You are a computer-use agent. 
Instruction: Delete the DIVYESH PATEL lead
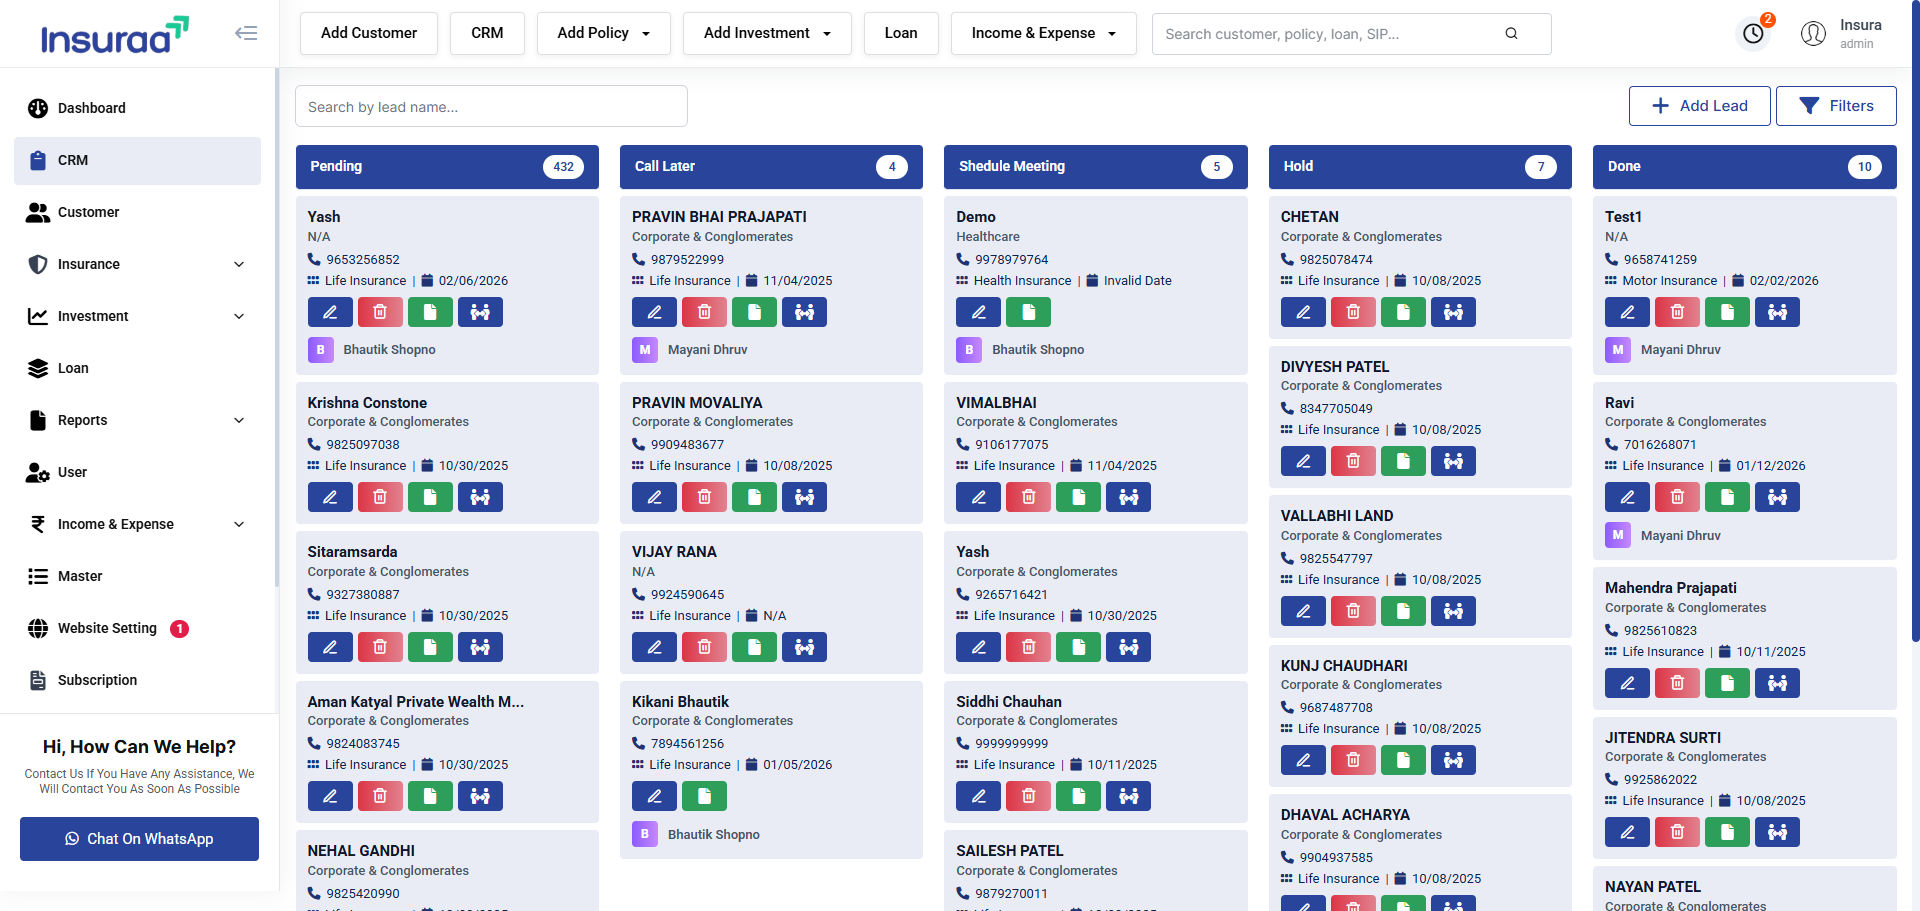click(1353, 461)
